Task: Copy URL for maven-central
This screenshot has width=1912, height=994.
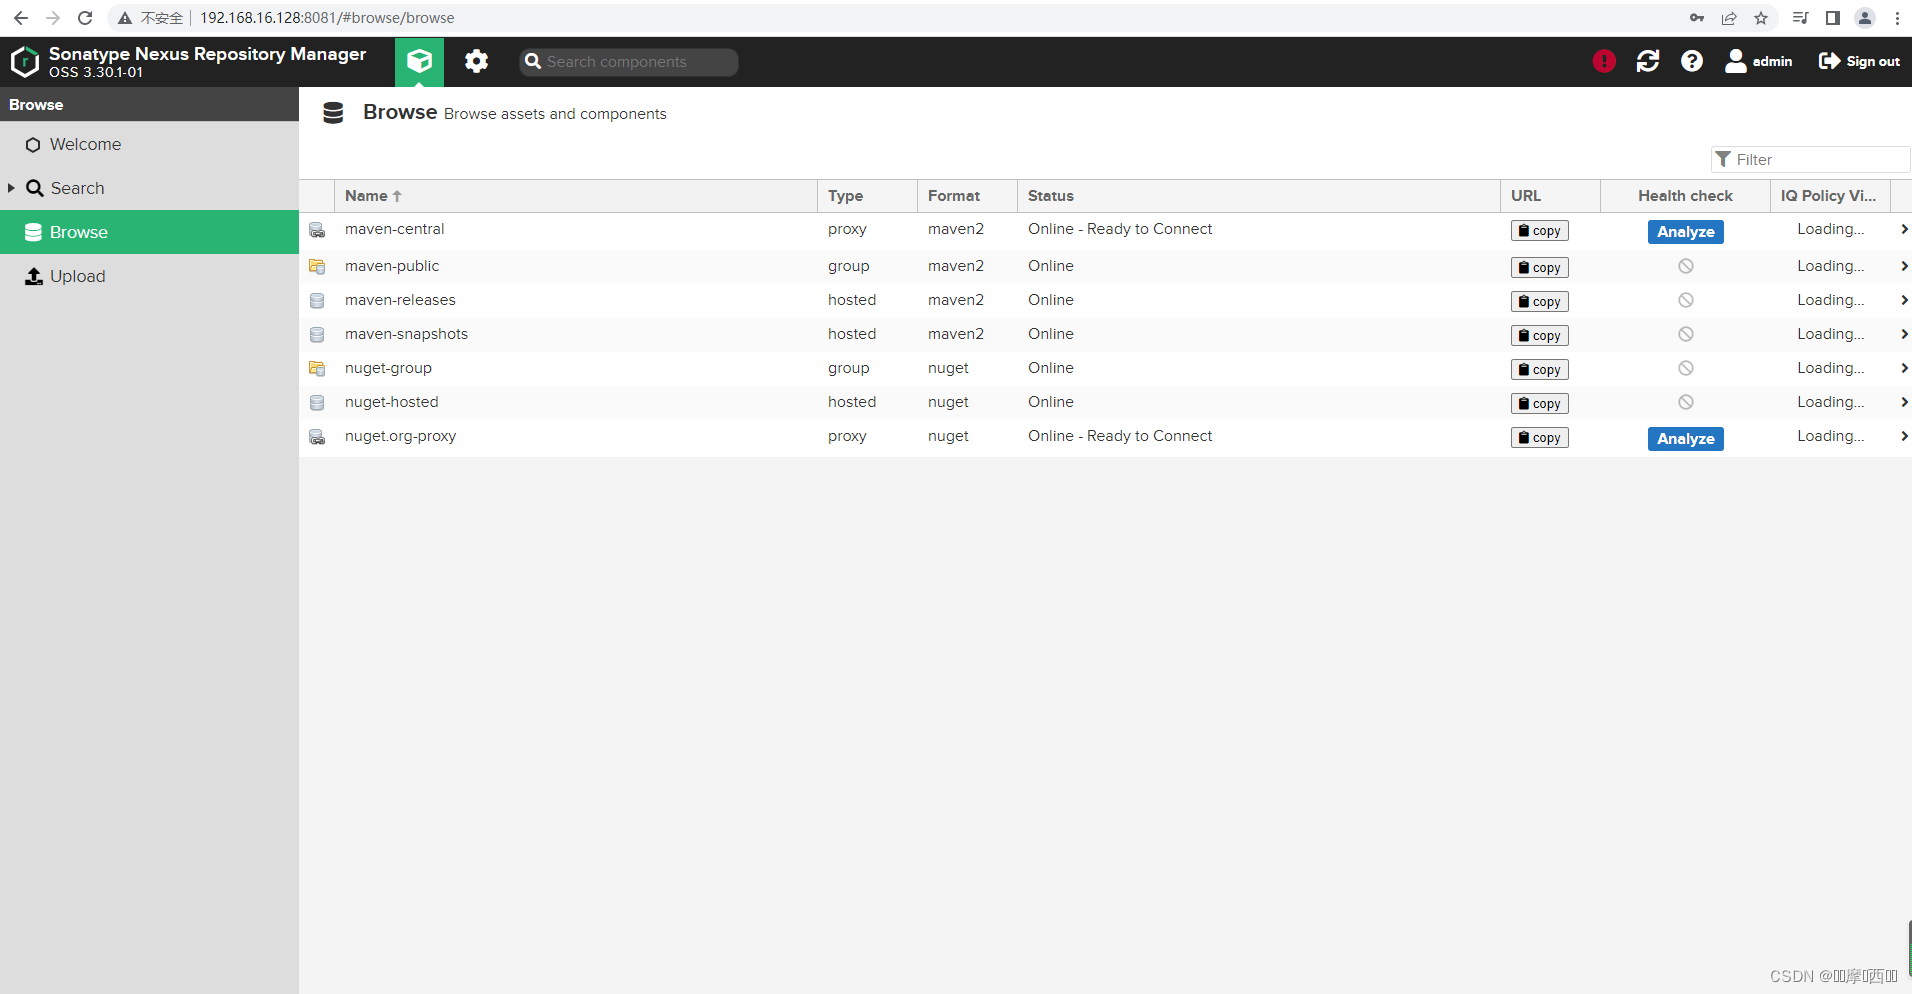Action: [x=1539, y=231]
